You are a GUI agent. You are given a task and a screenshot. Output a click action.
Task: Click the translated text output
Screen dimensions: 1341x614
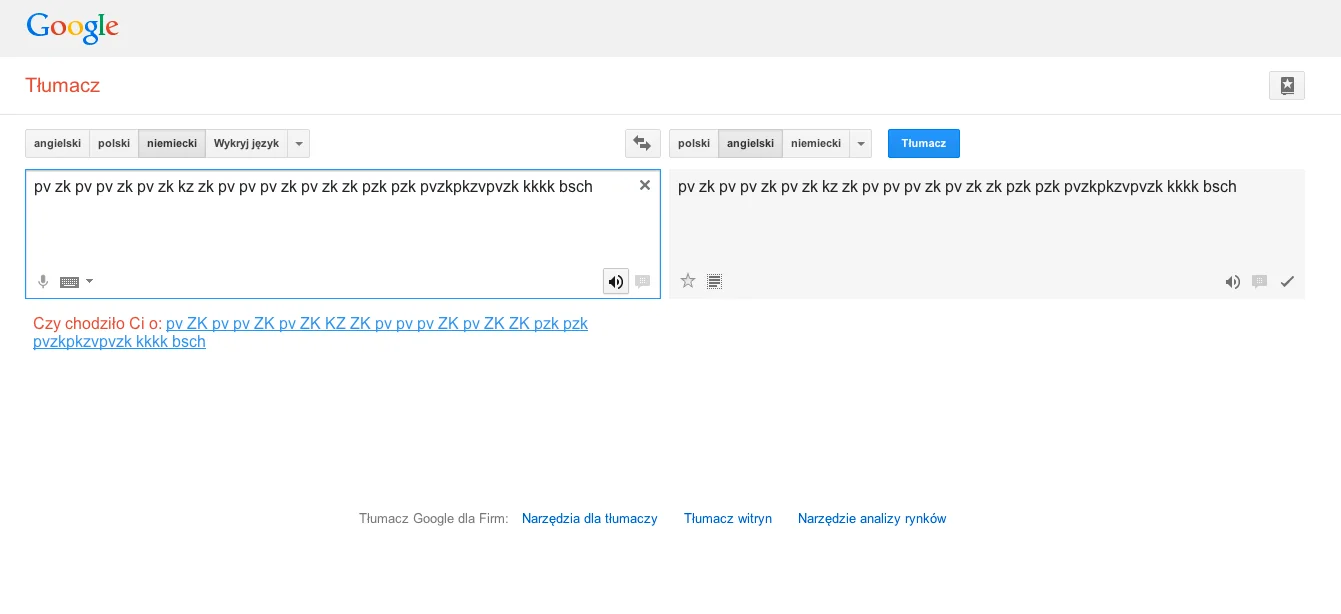957,186
